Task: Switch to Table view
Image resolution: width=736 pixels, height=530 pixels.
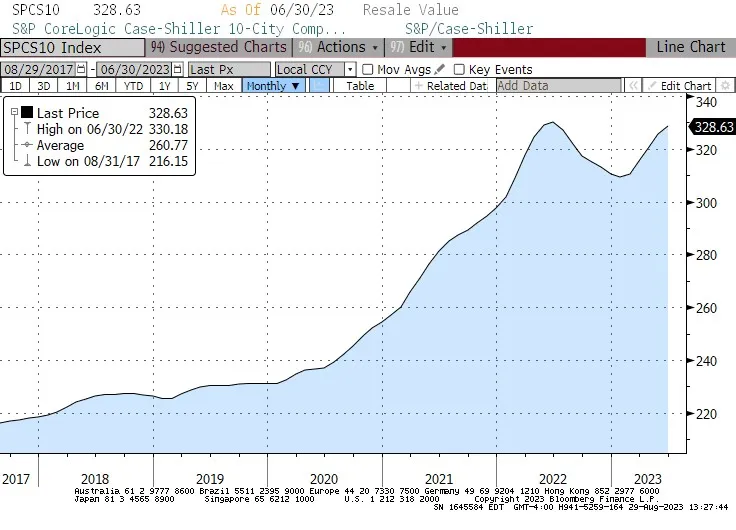Action: (x=360, y=85)
